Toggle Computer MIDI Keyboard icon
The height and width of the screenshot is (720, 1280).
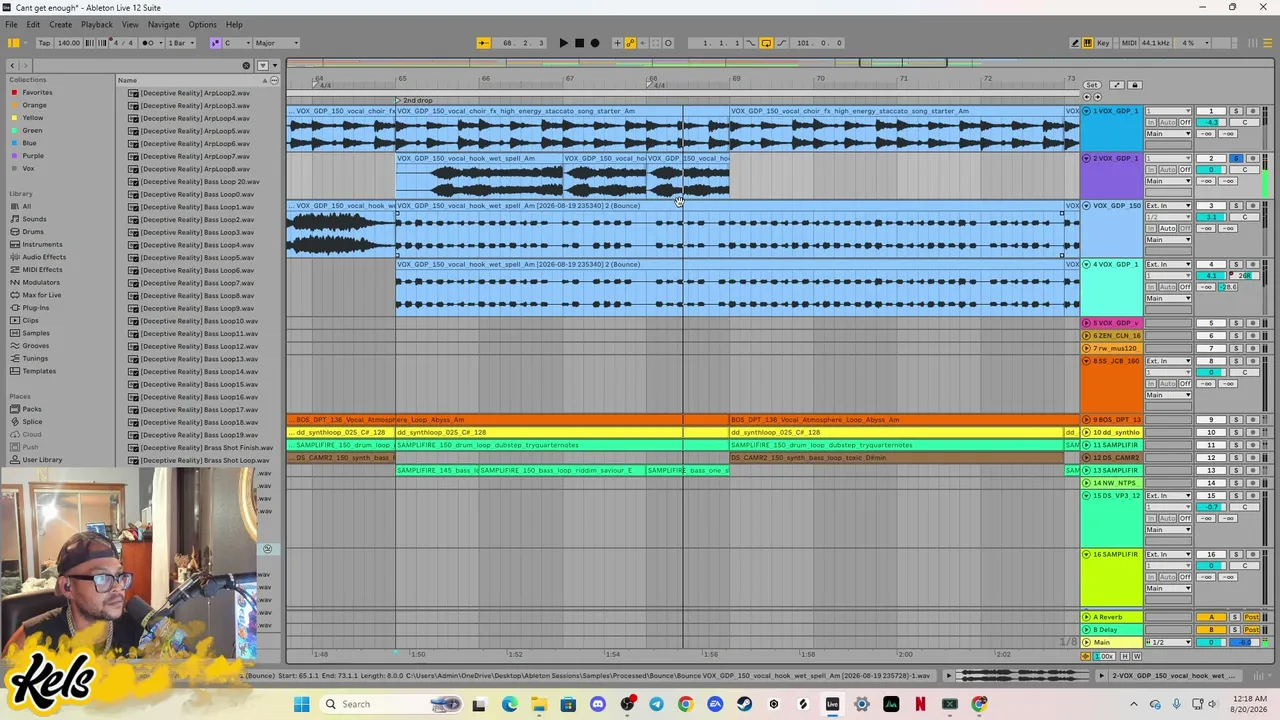1088,43
